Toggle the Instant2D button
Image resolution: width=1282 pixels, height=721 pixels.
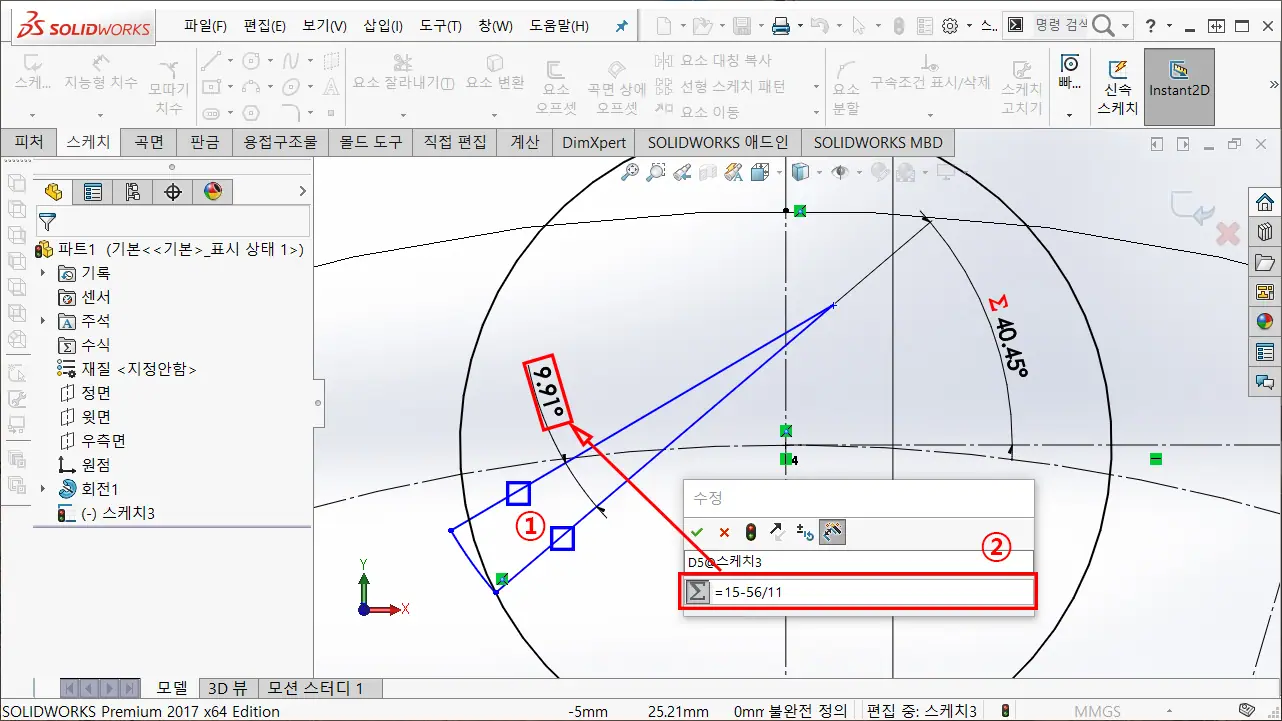point(1179,87)
